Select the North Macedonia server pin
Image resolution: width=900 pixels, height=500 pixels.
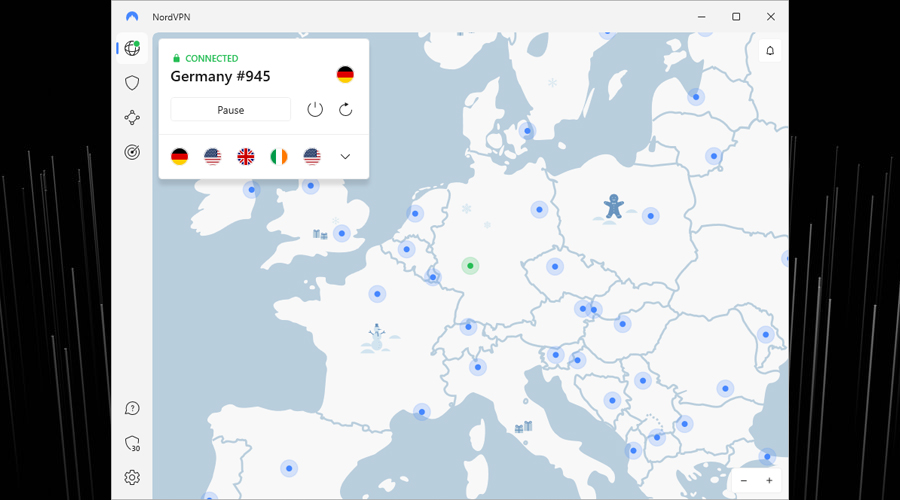point(657,437)
